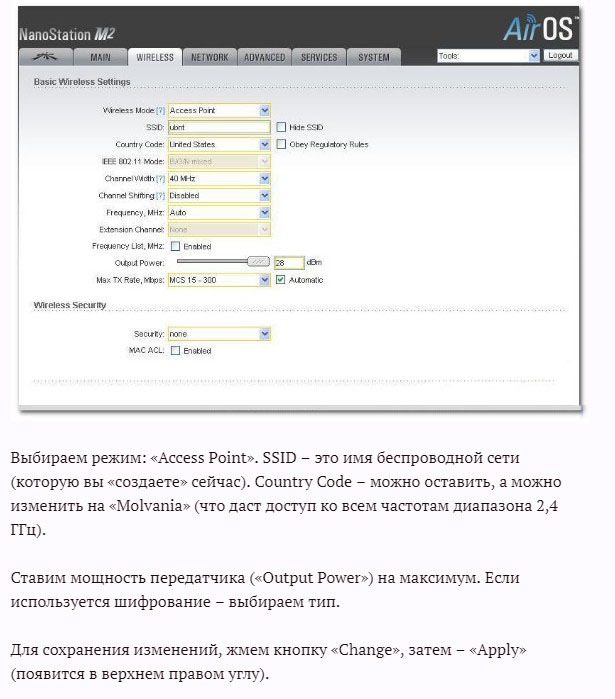Click the NanoStation M2 title
The image size is (615, 699).
[67, 34]
